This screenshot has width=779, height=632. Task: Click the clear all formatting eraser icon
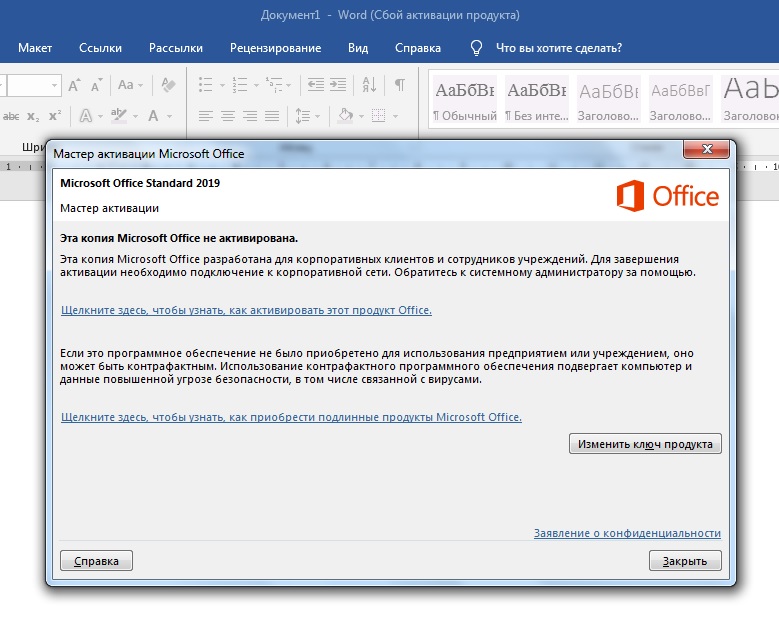(168, 85)
